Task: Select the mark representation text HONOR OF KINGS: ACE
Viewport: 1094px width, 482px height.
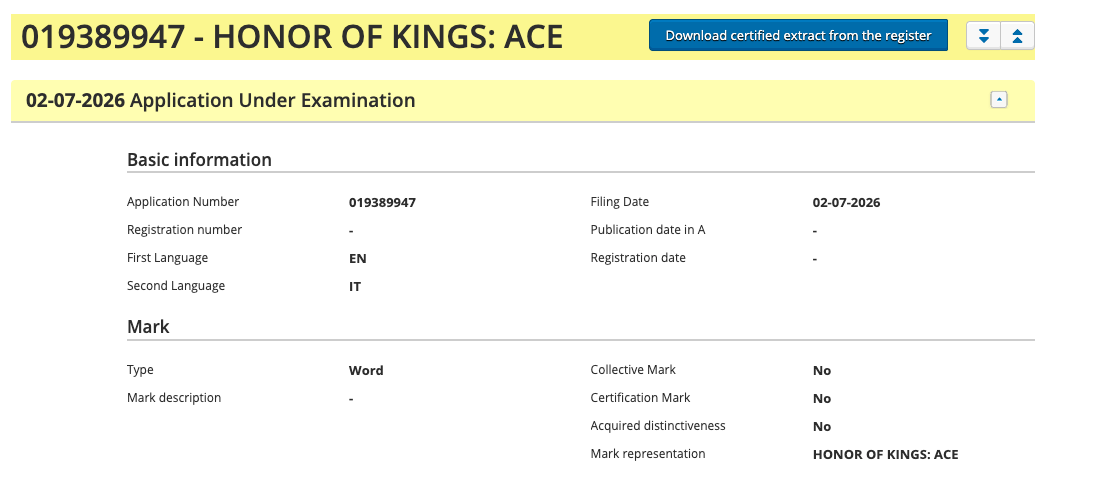Action: [x=885, y=455]
